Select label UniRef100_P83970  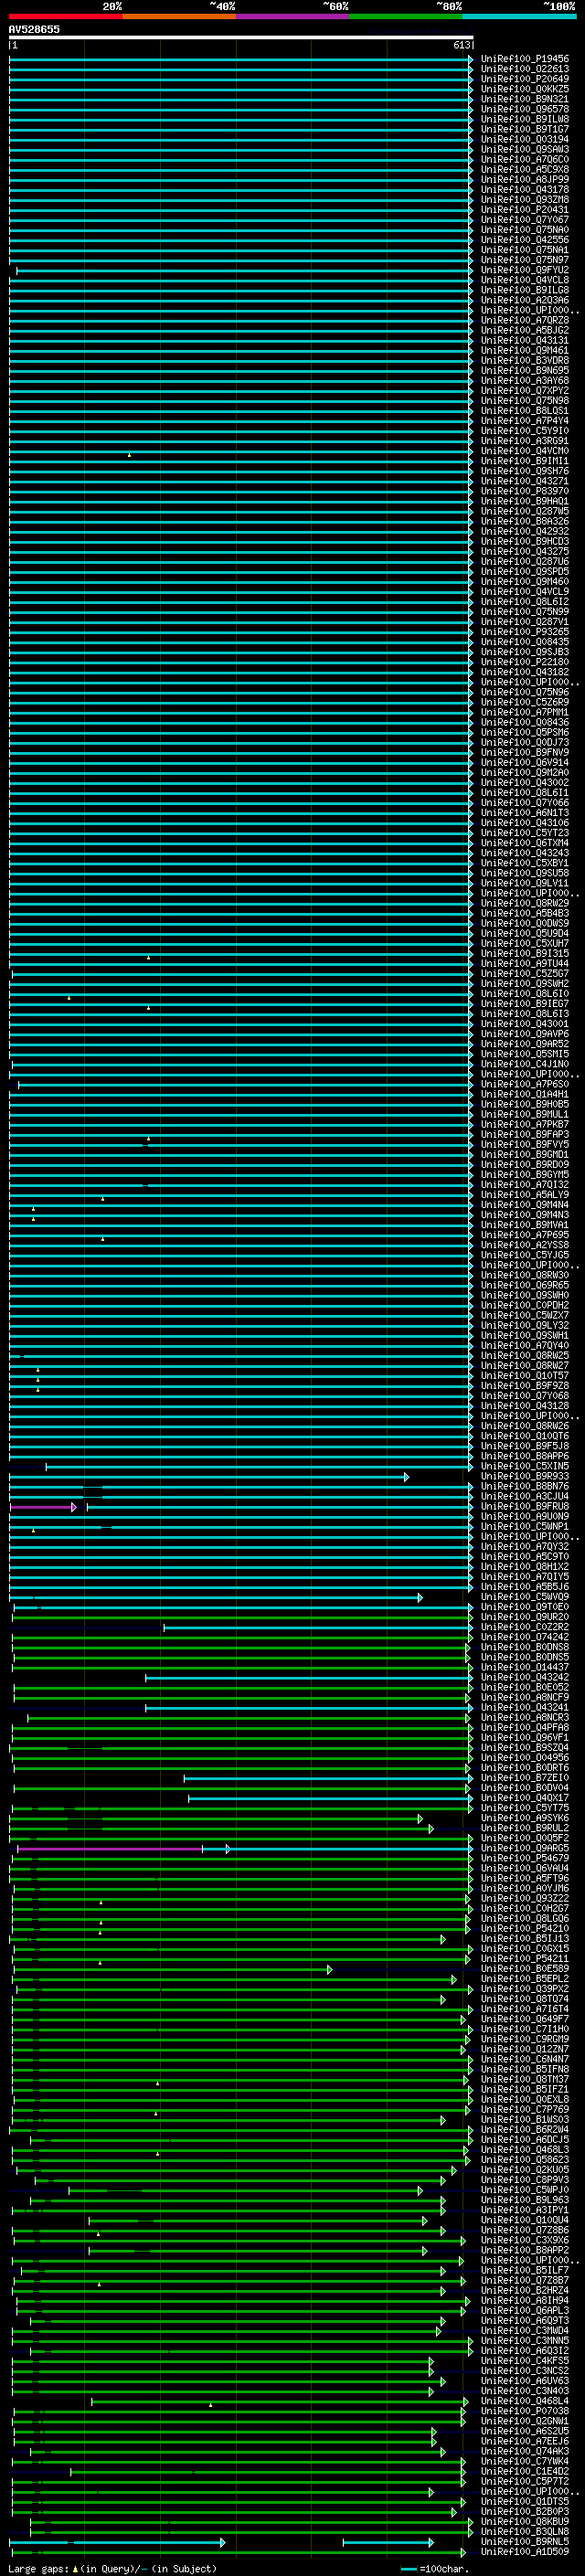[x=524, y=491]
